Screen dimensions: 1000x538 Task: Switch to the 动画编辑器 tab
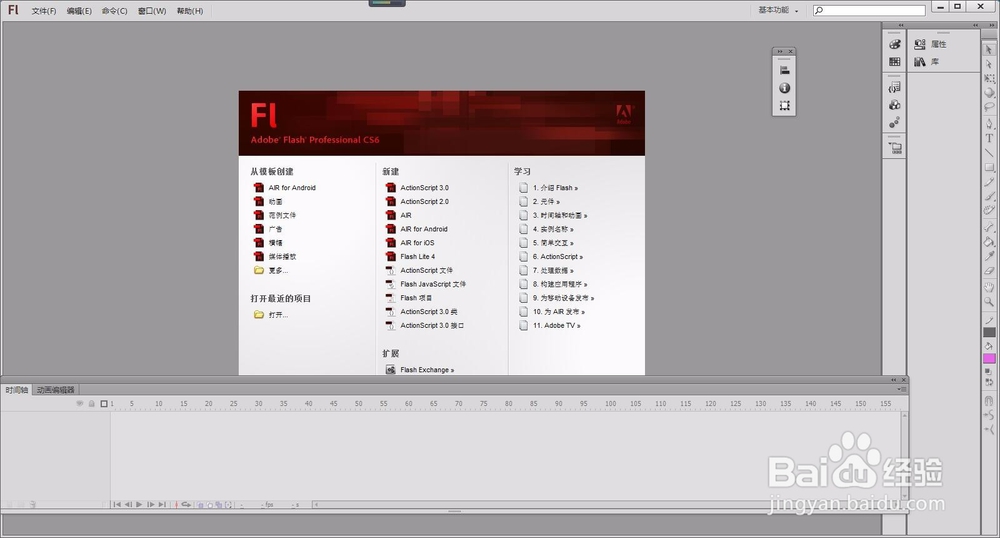click(x=55, y=389)
